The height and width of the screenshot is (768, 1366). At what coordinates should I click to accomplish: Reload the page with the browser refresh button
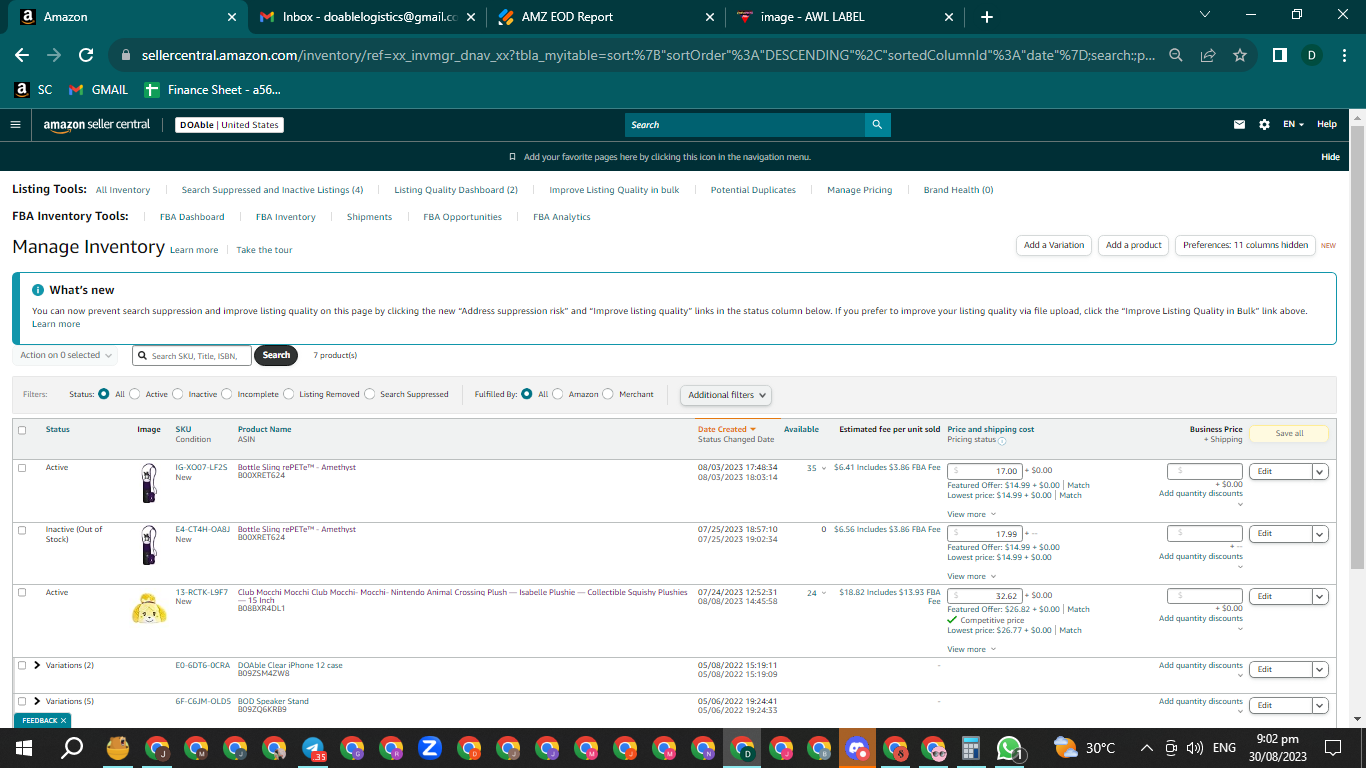point(86,56)
